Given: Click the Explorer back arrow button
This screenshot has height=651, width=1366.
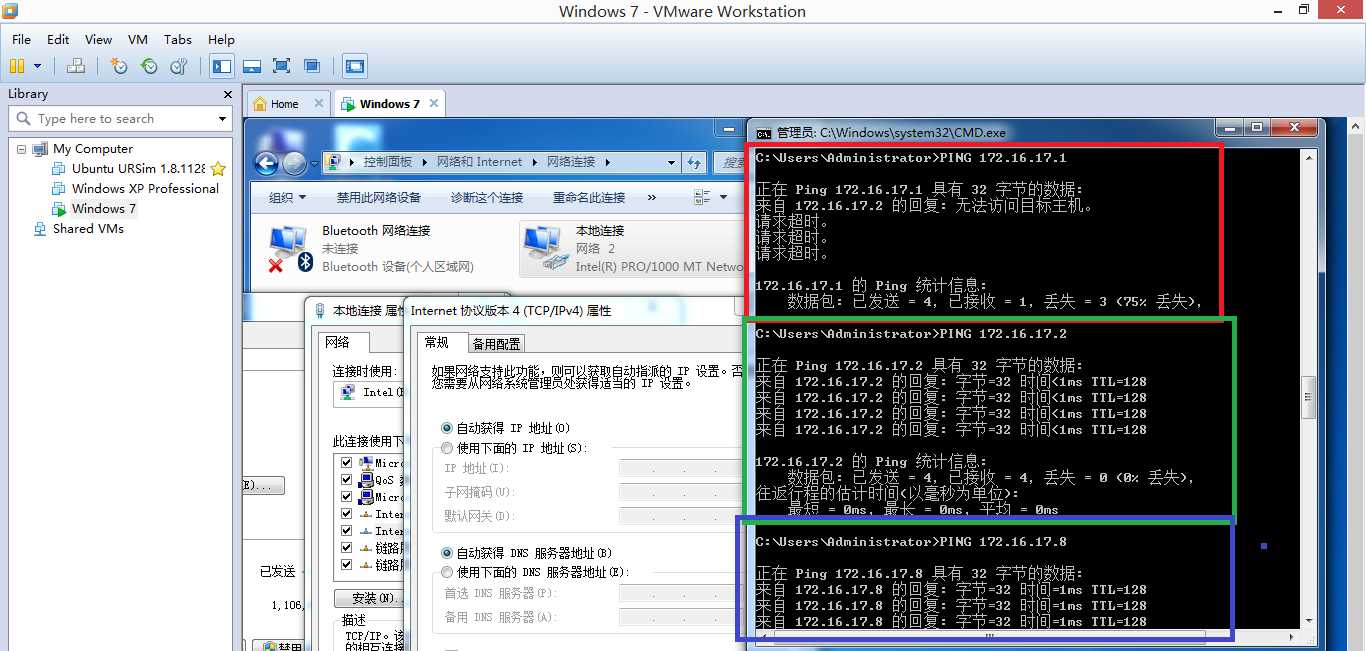Looking at the screenshot, I should [266, 163].
